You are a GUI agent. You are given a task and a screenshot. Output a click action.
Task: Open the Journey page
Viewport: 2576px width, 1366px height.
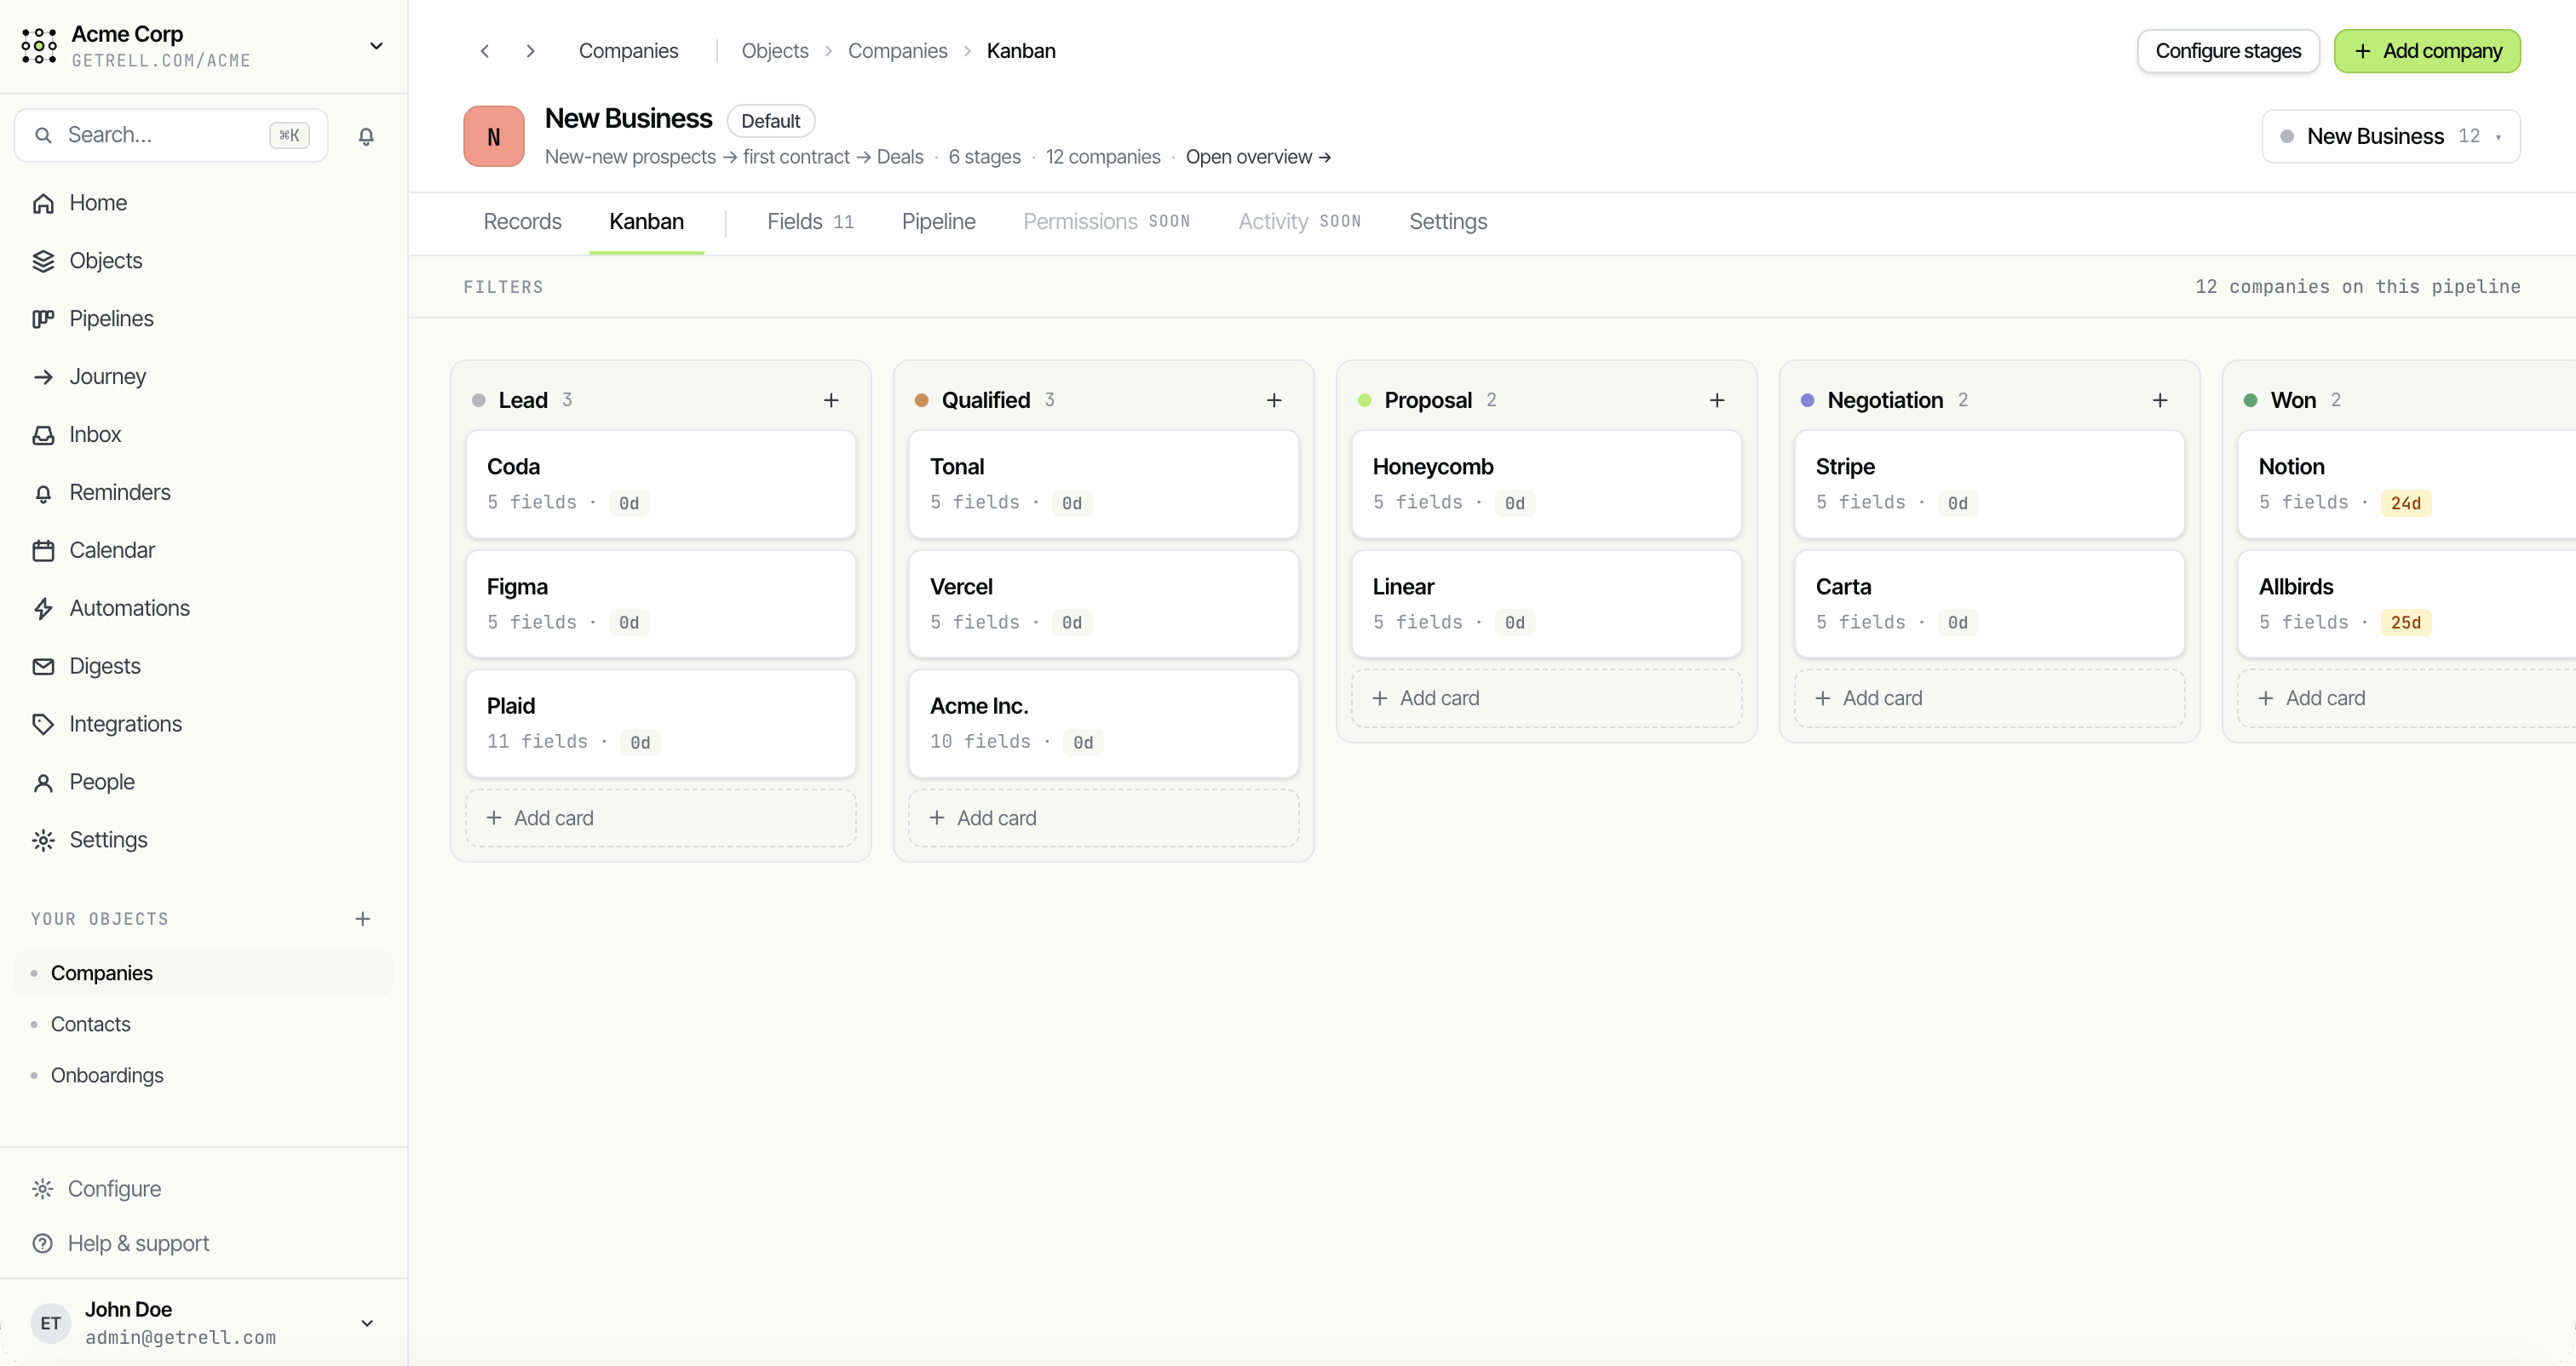pos(204,377)
